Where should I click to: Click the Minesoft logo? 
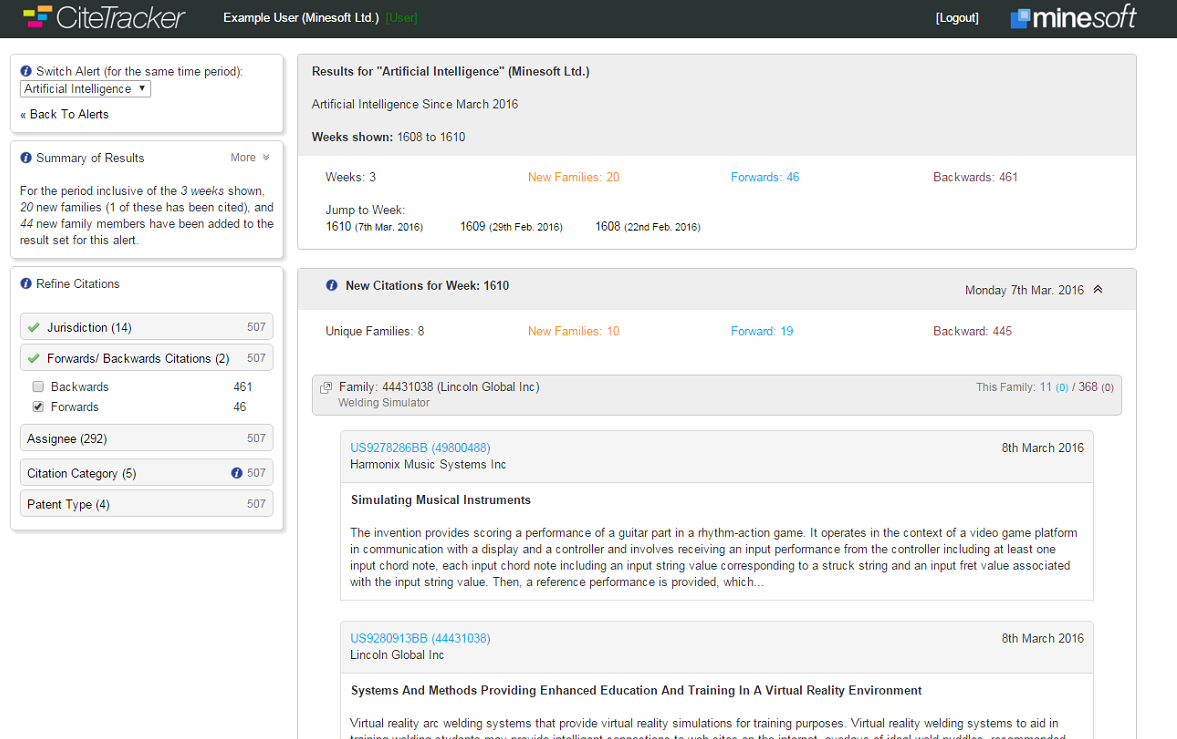click(1073, 17)
